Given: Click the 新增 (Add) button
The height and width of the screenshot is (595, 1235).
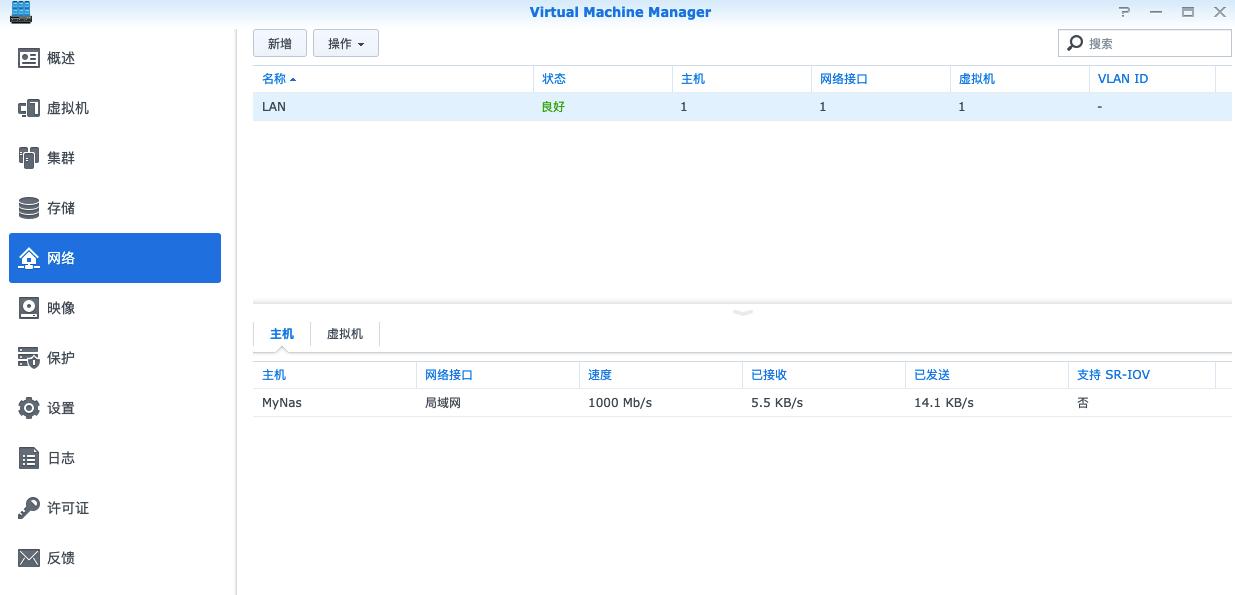Looking at the screenshot, I should coord(279,43).
